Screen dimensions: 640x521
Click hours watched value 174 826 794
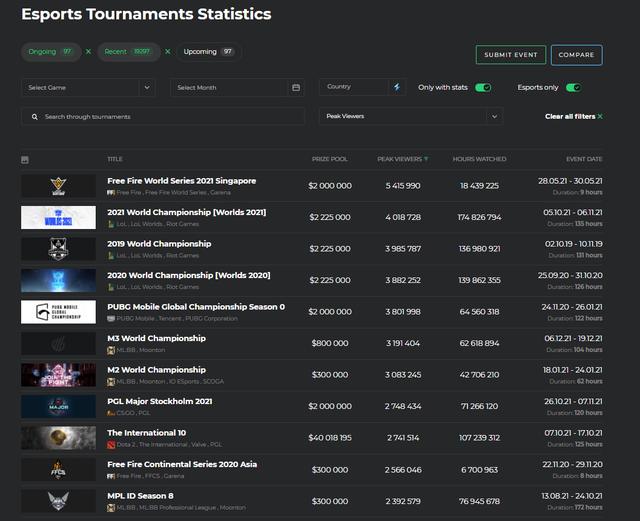pyautogui.click(x=479, y=217)
